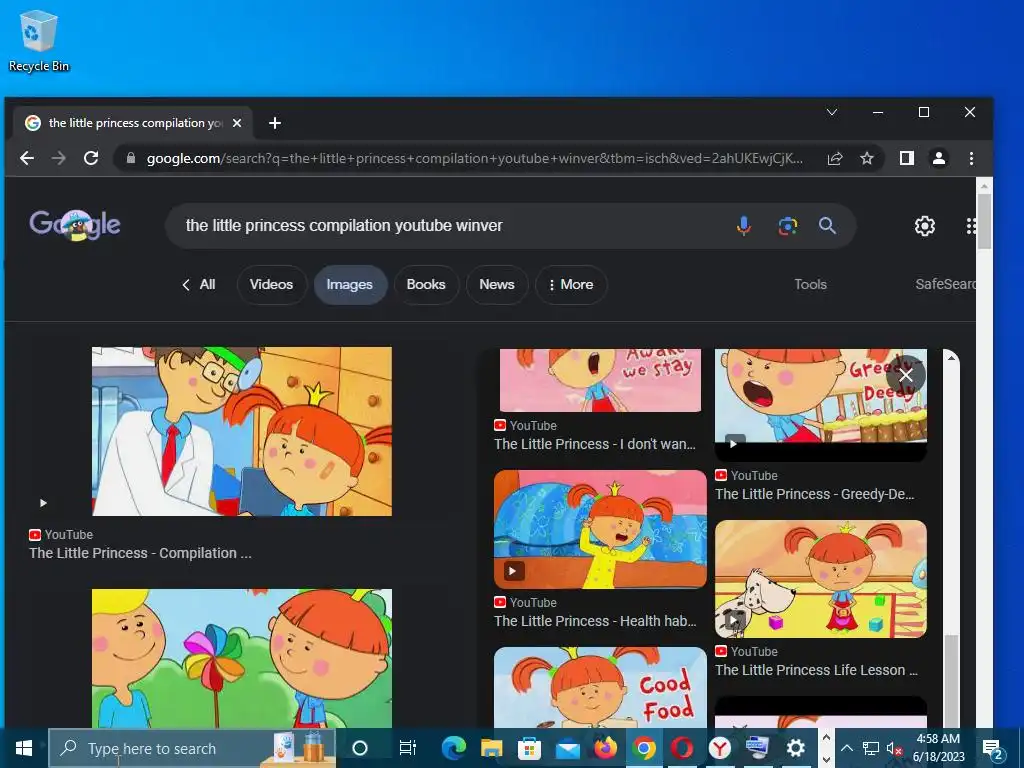Click YouTube source above Greedy-De title
1024x768 pixels.
coord(746,476)
